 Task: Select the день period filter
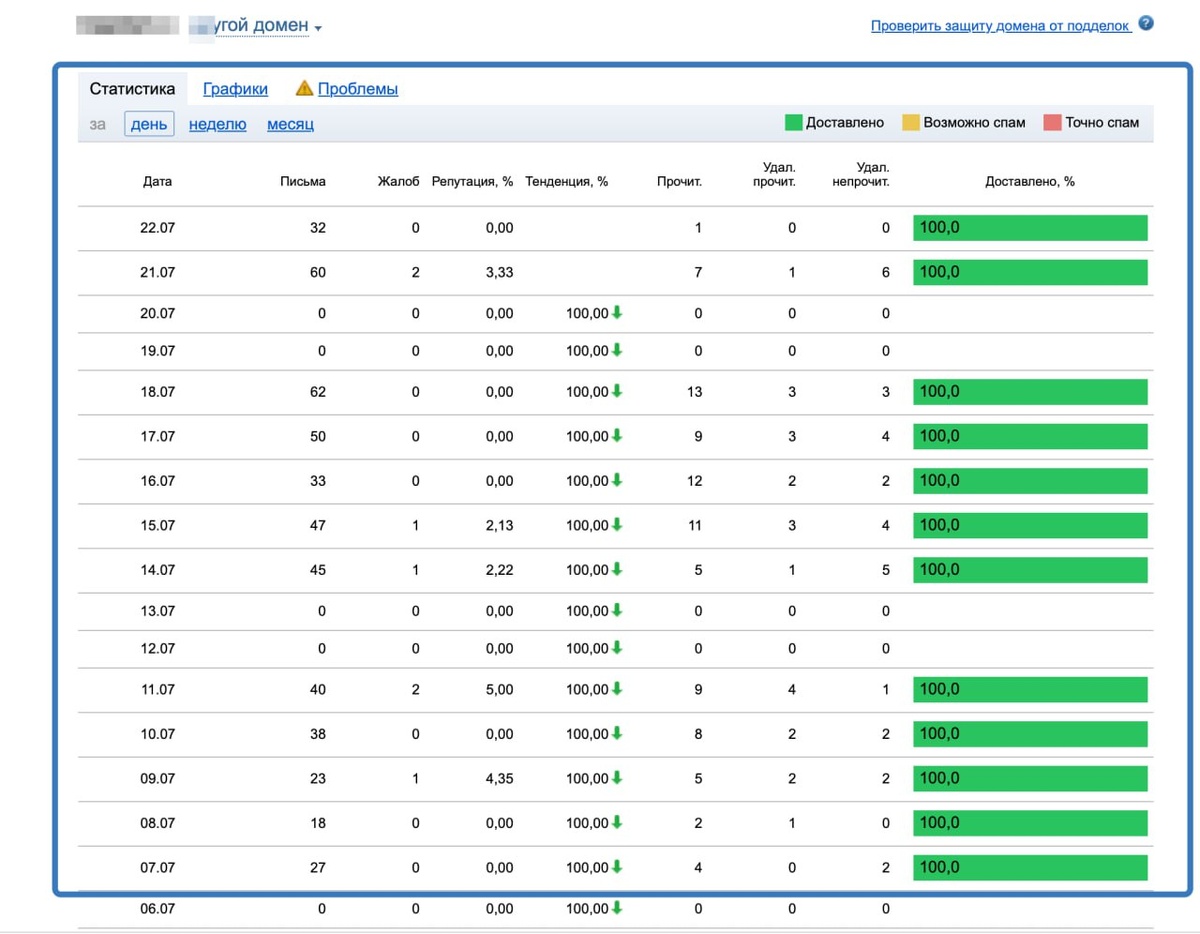149,124
